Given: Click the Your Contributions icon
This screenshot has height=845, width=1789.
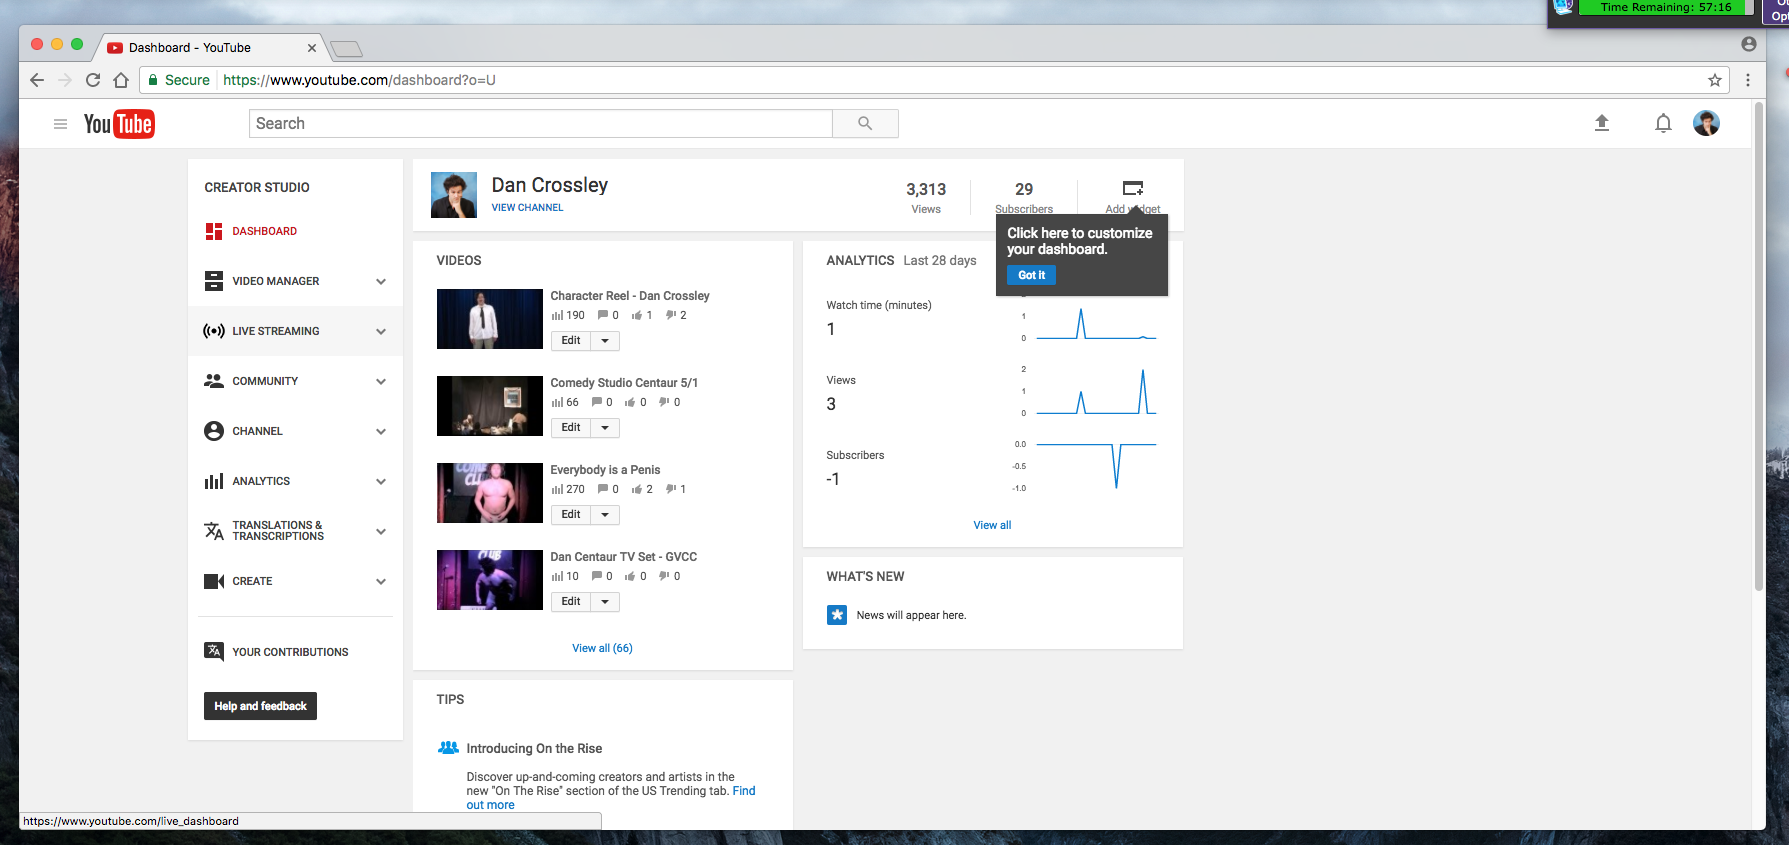Looking at the screenshot, I should point(214,651).
